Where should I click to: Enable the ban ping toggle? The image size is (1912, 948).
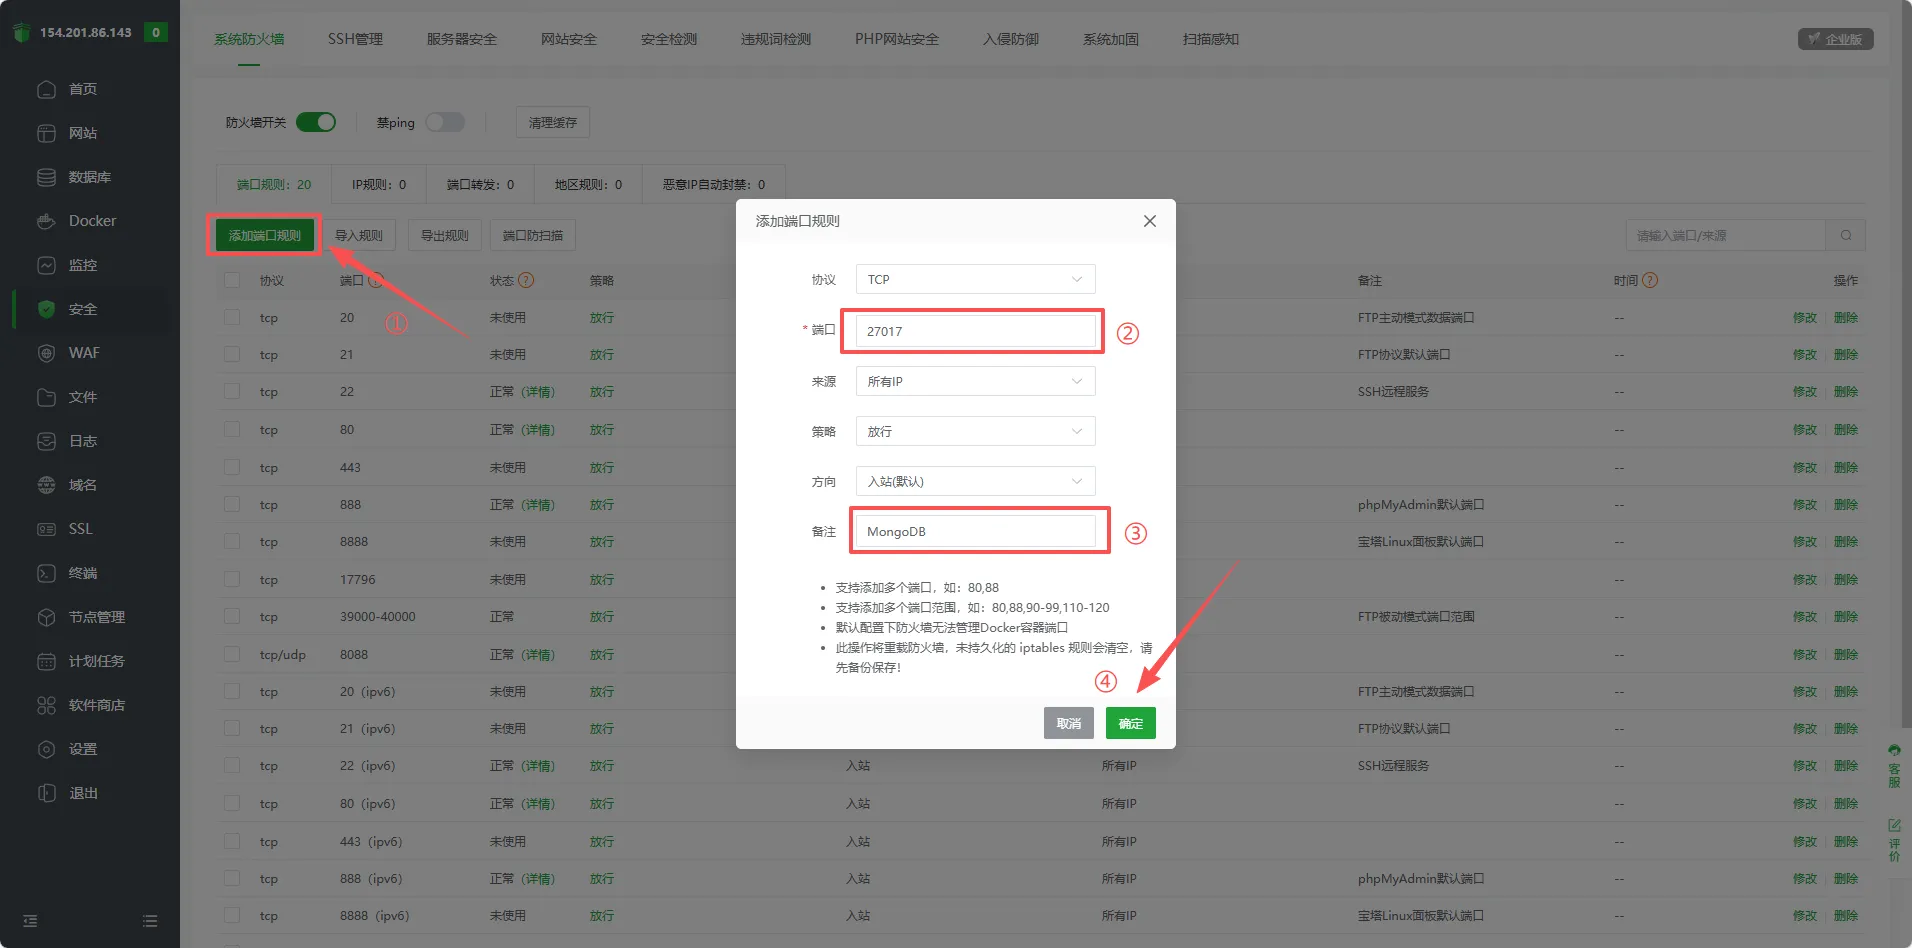click(445, 122)
